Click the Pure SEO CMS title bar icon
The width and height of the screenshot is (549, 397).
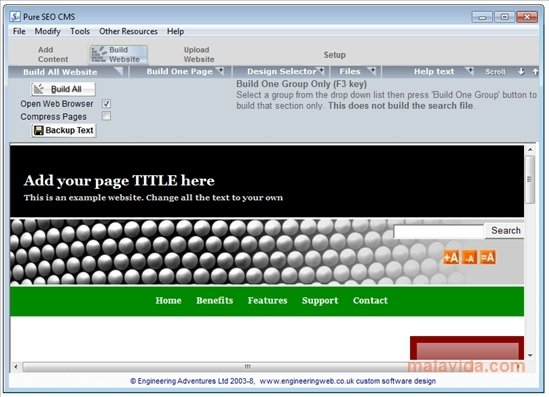click(x=15, y=16)
